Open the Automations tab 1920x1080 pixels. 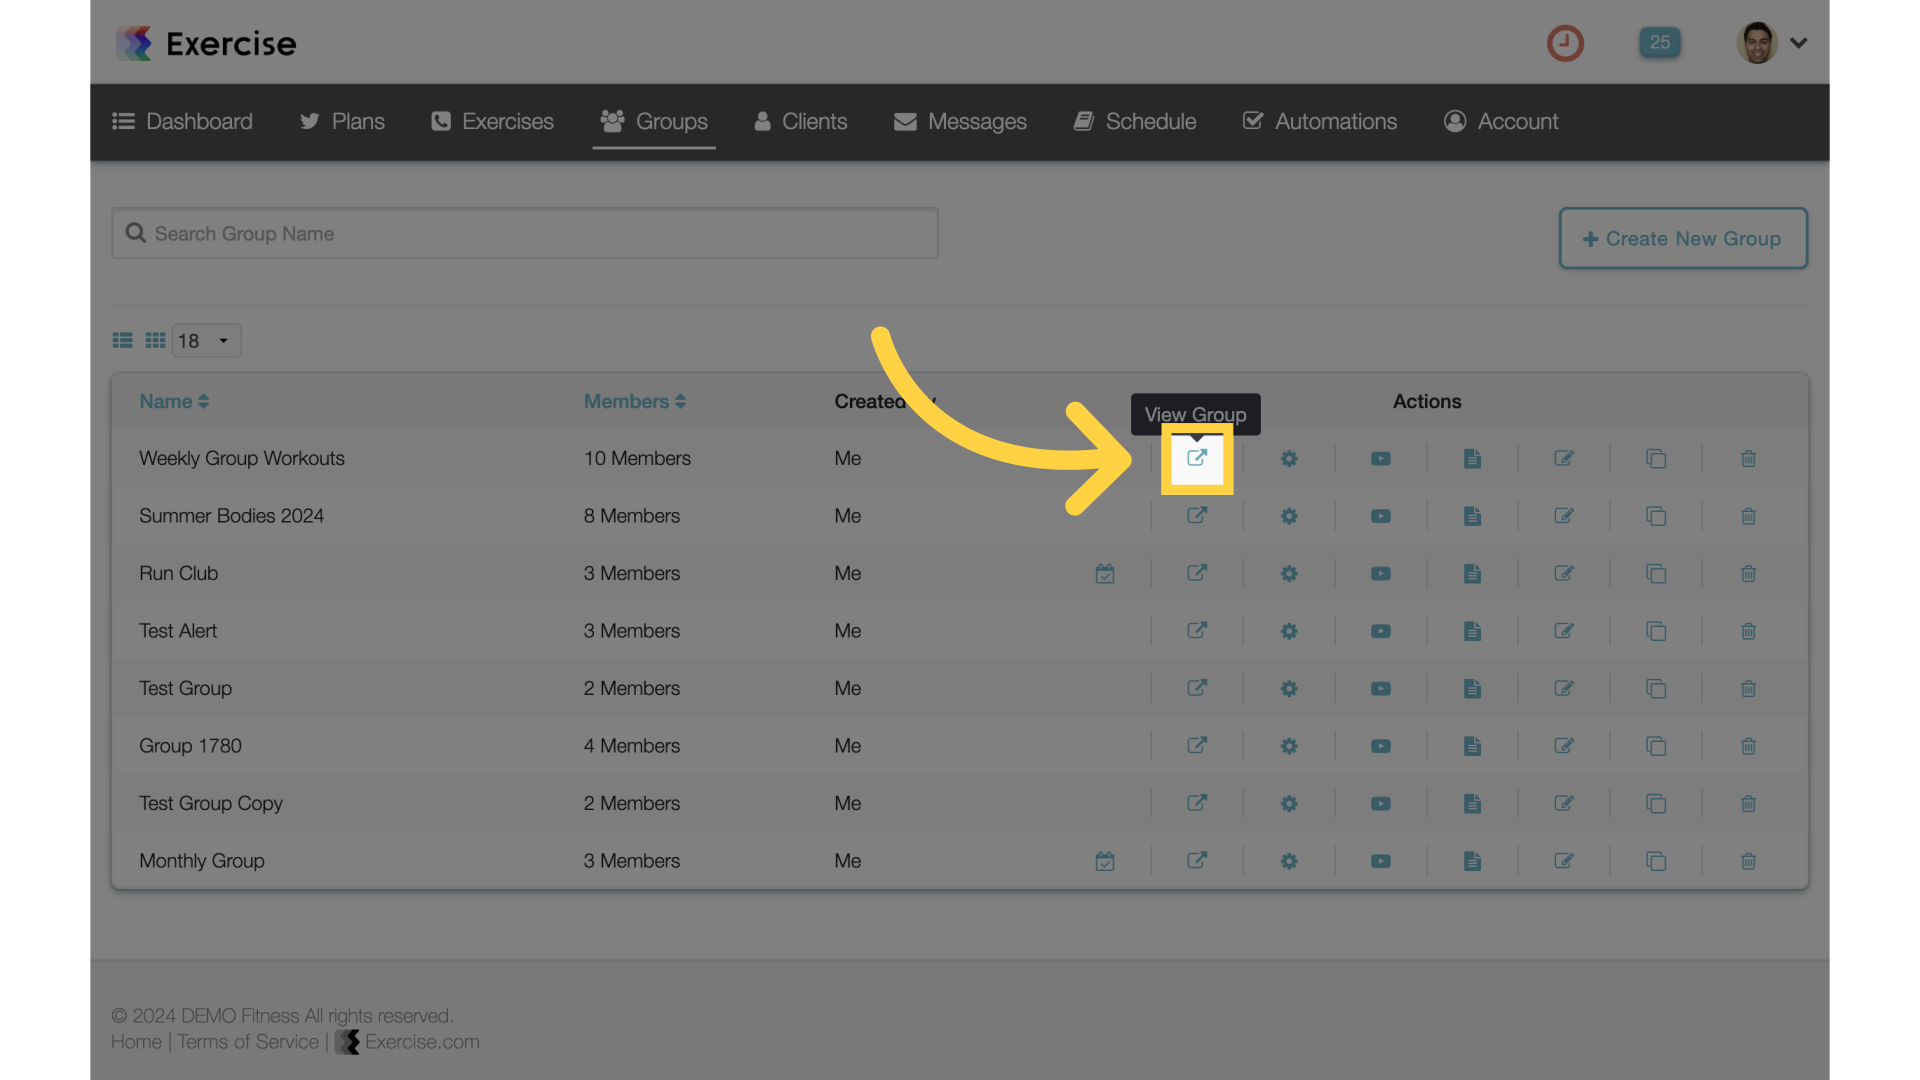click(1320, 121)
